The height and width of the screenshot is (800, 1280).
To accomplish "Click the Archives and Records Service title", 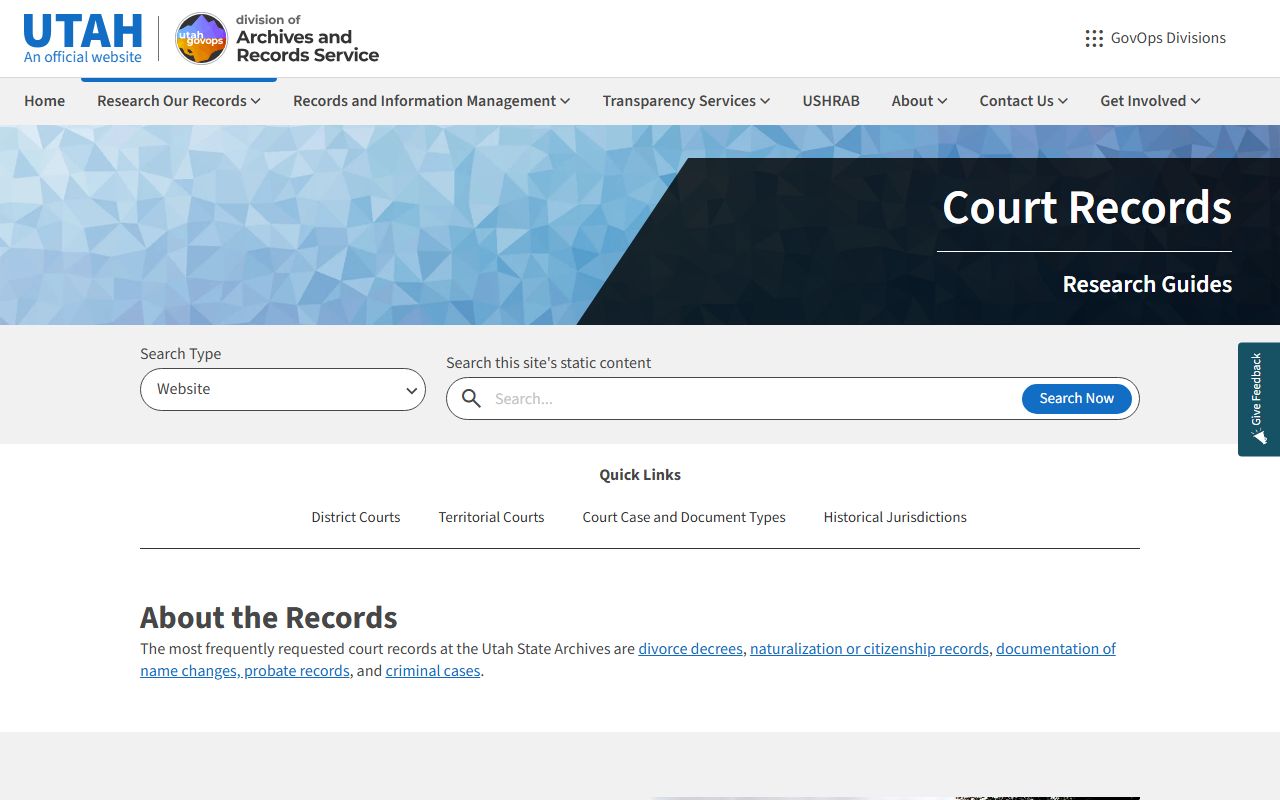I will click(x=307, y=45).
